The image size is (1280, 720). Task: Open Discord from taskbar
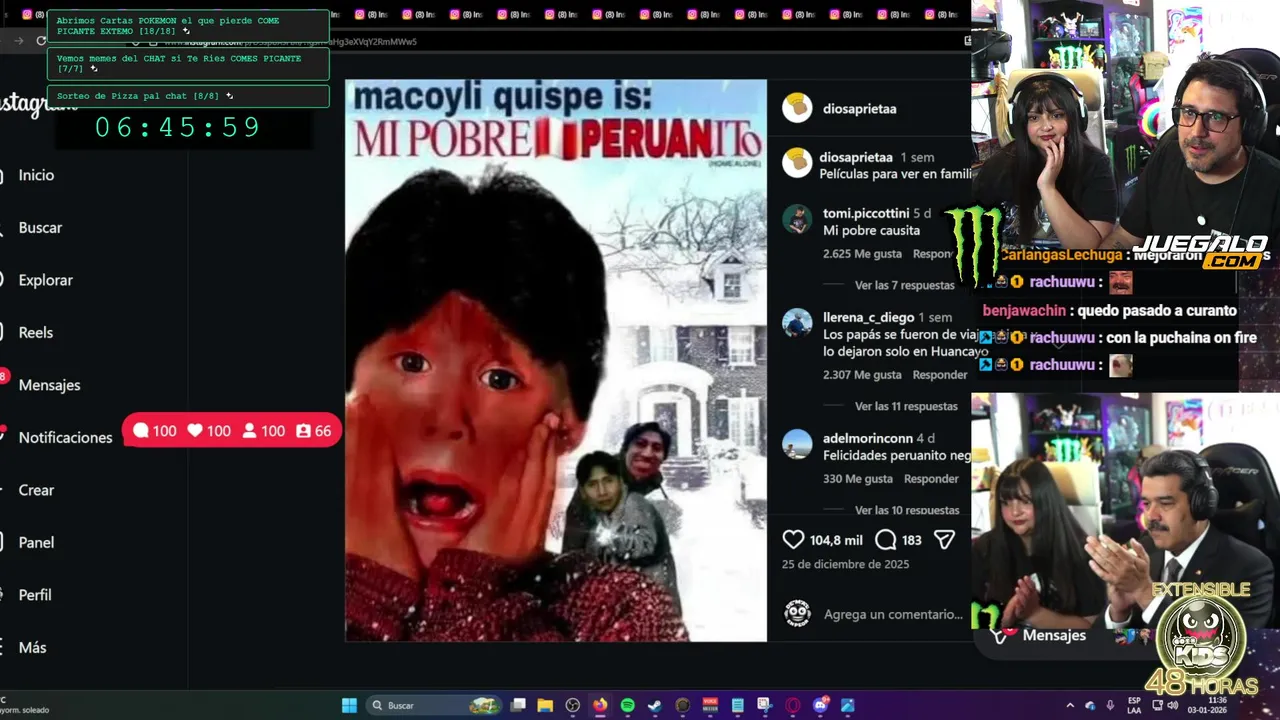point(821,705)
